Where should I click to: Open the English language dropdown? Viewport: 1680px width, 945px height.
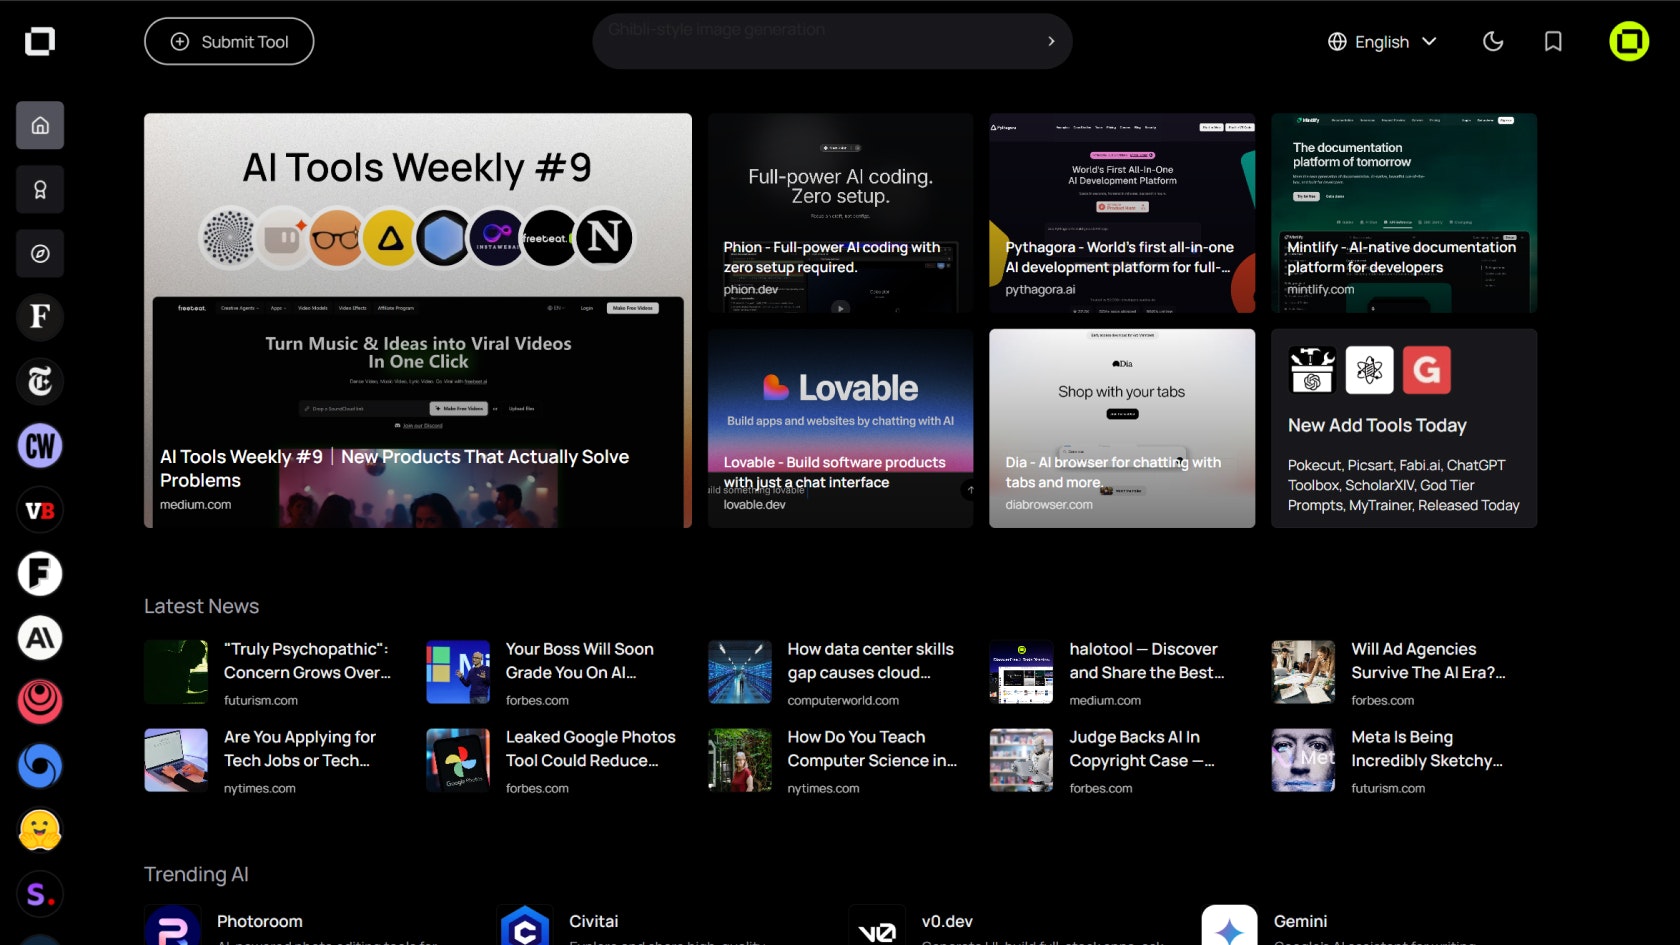(x=1382, y=41)
